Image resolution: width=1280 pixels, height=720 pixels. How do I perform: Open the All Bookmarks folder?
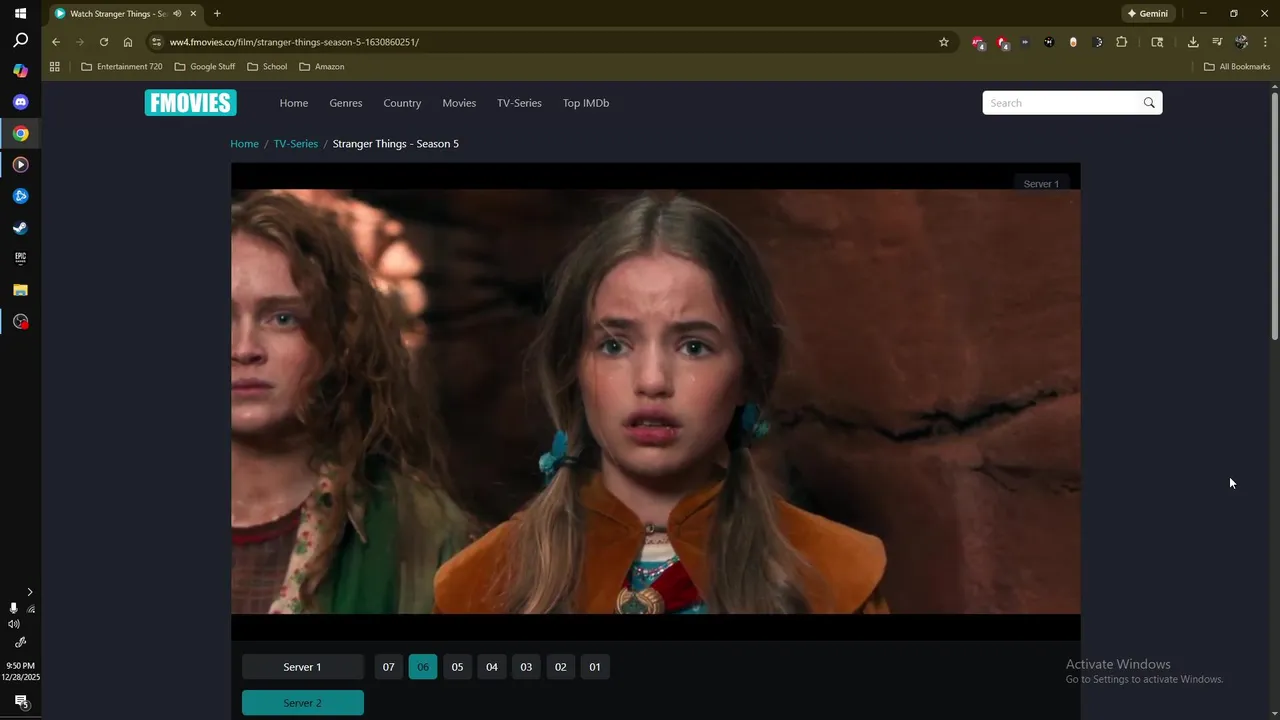tap(1237, 67)
